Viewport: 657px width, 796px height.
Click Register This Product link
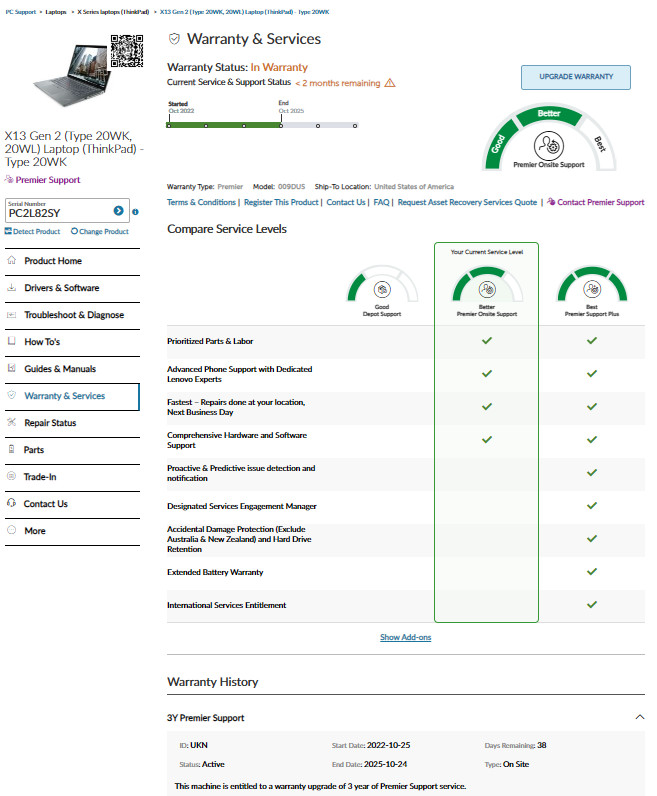281,202
